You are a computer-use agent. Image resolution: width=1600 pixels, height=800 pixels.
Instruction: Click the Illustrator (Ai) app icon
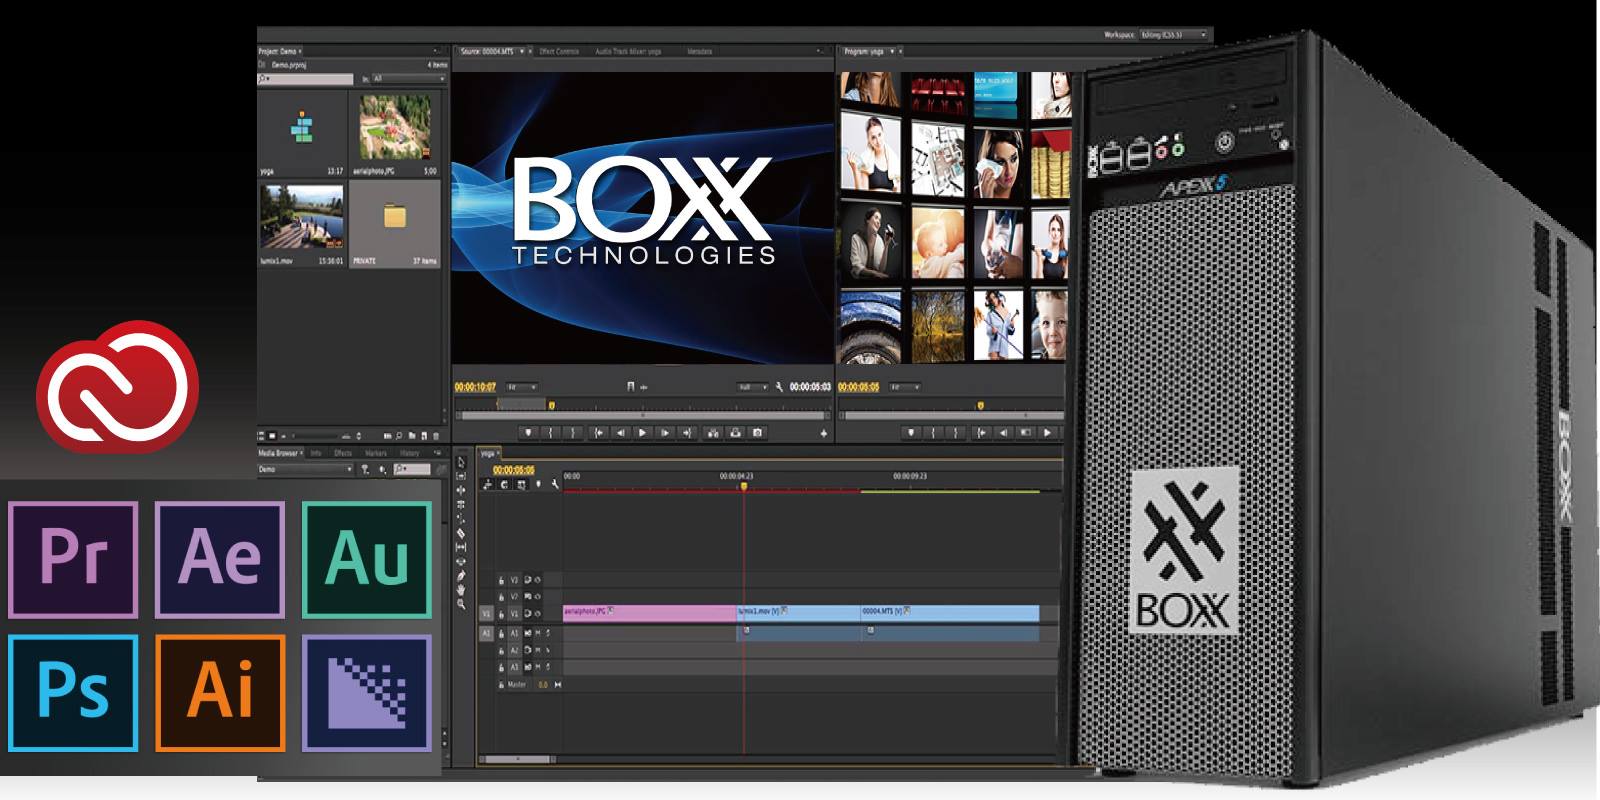[220, 692]
